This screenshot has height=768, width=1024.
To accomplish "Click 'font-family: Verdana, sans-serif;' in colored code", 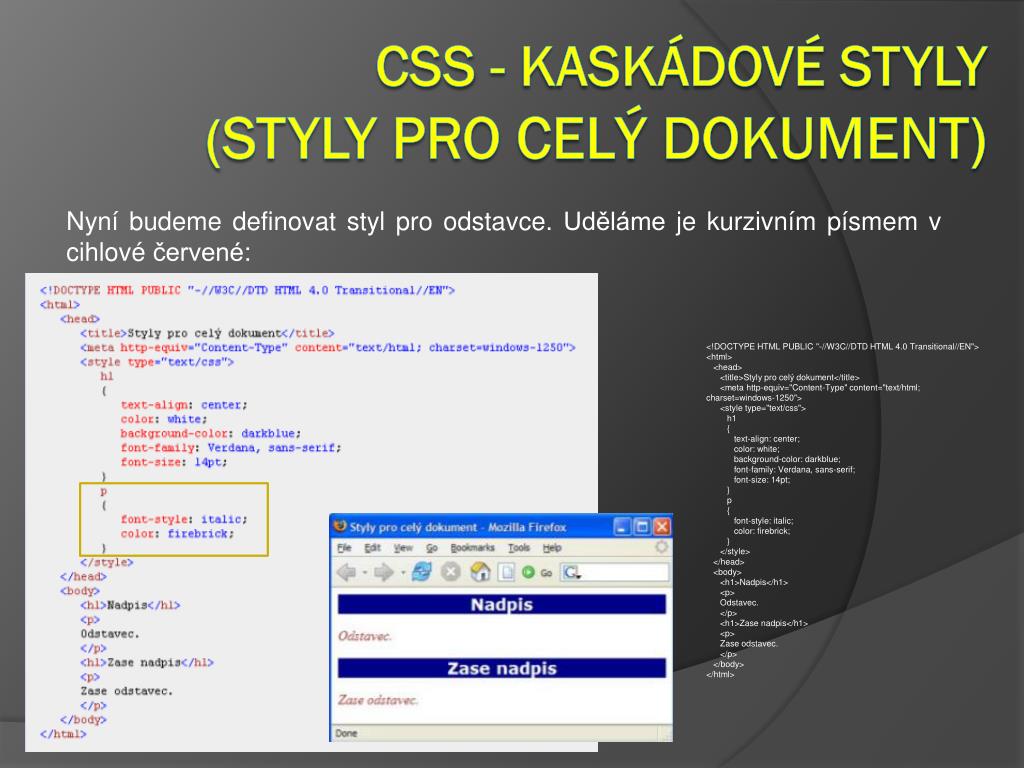I will click(231, 448).
